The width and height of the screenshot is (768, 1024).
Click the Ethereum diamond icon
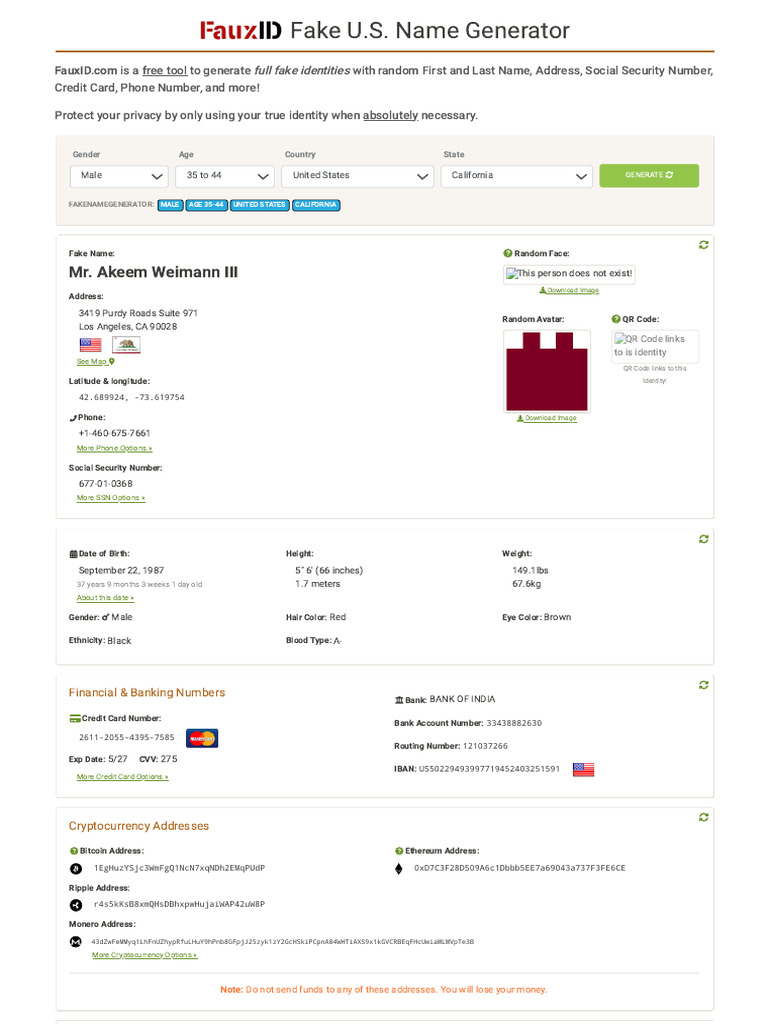(x=399, y=869)
